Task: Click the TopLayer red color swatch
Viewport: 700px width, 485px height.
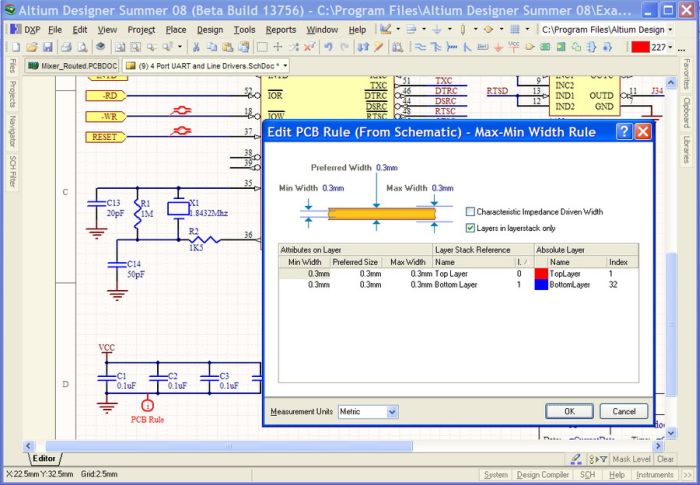Action: point(541,274)
